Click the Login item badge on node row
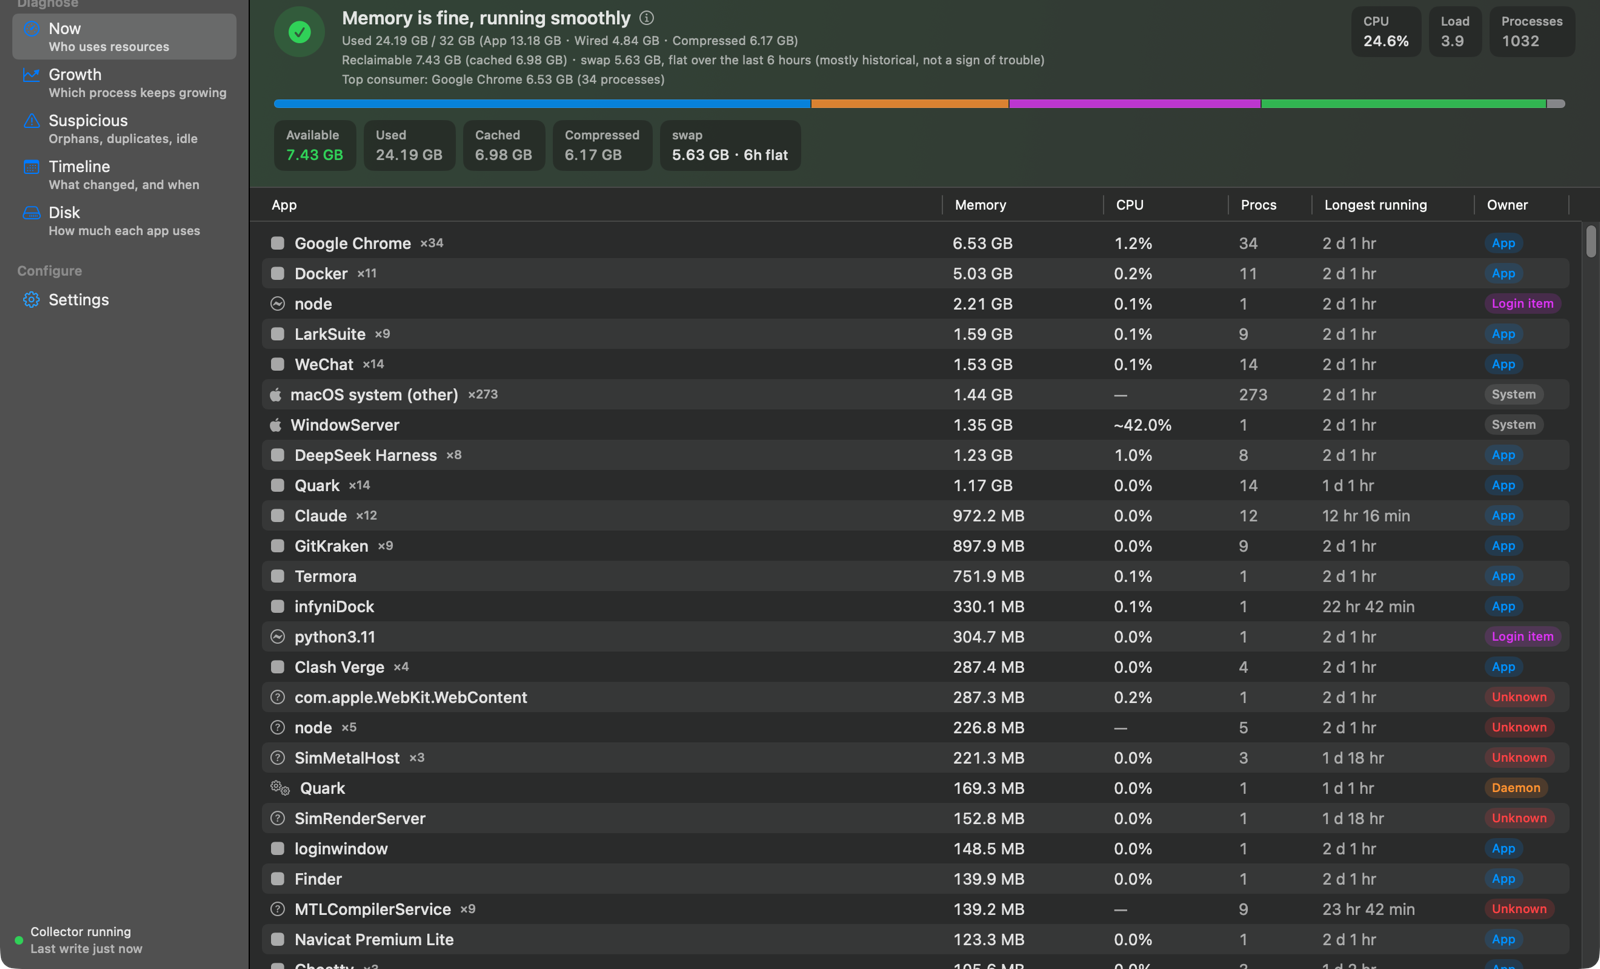This screenshot has height=969, width=1600. coord(1522,304)
